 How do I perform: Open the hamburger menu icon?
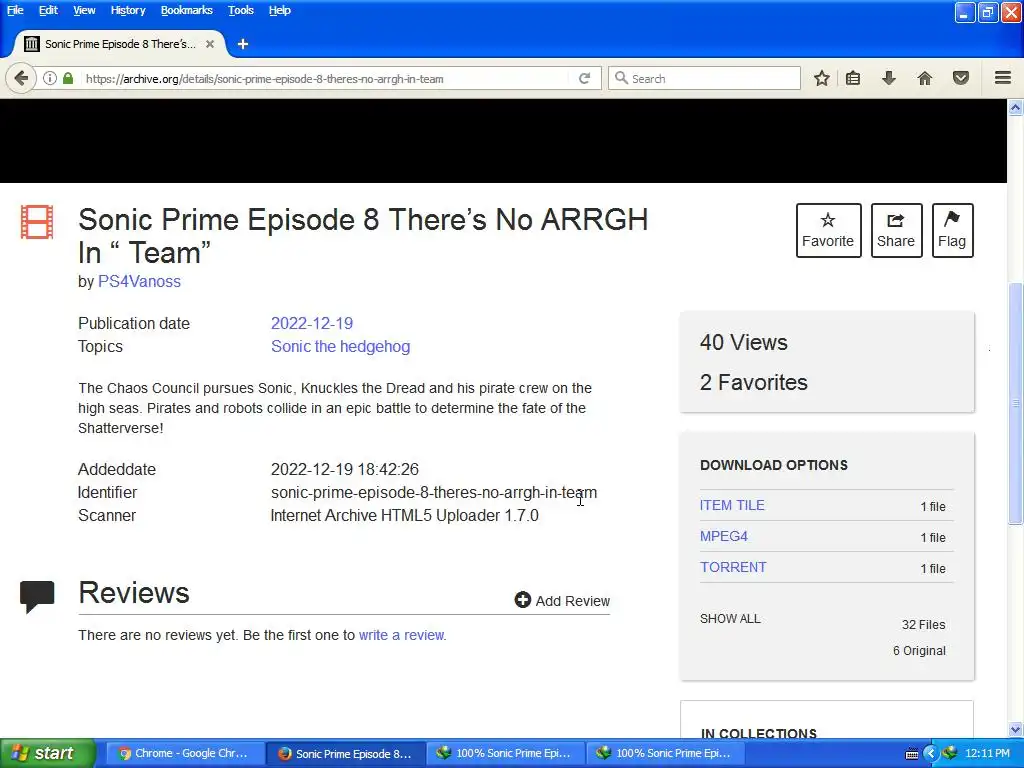(x=1003, y=78)
